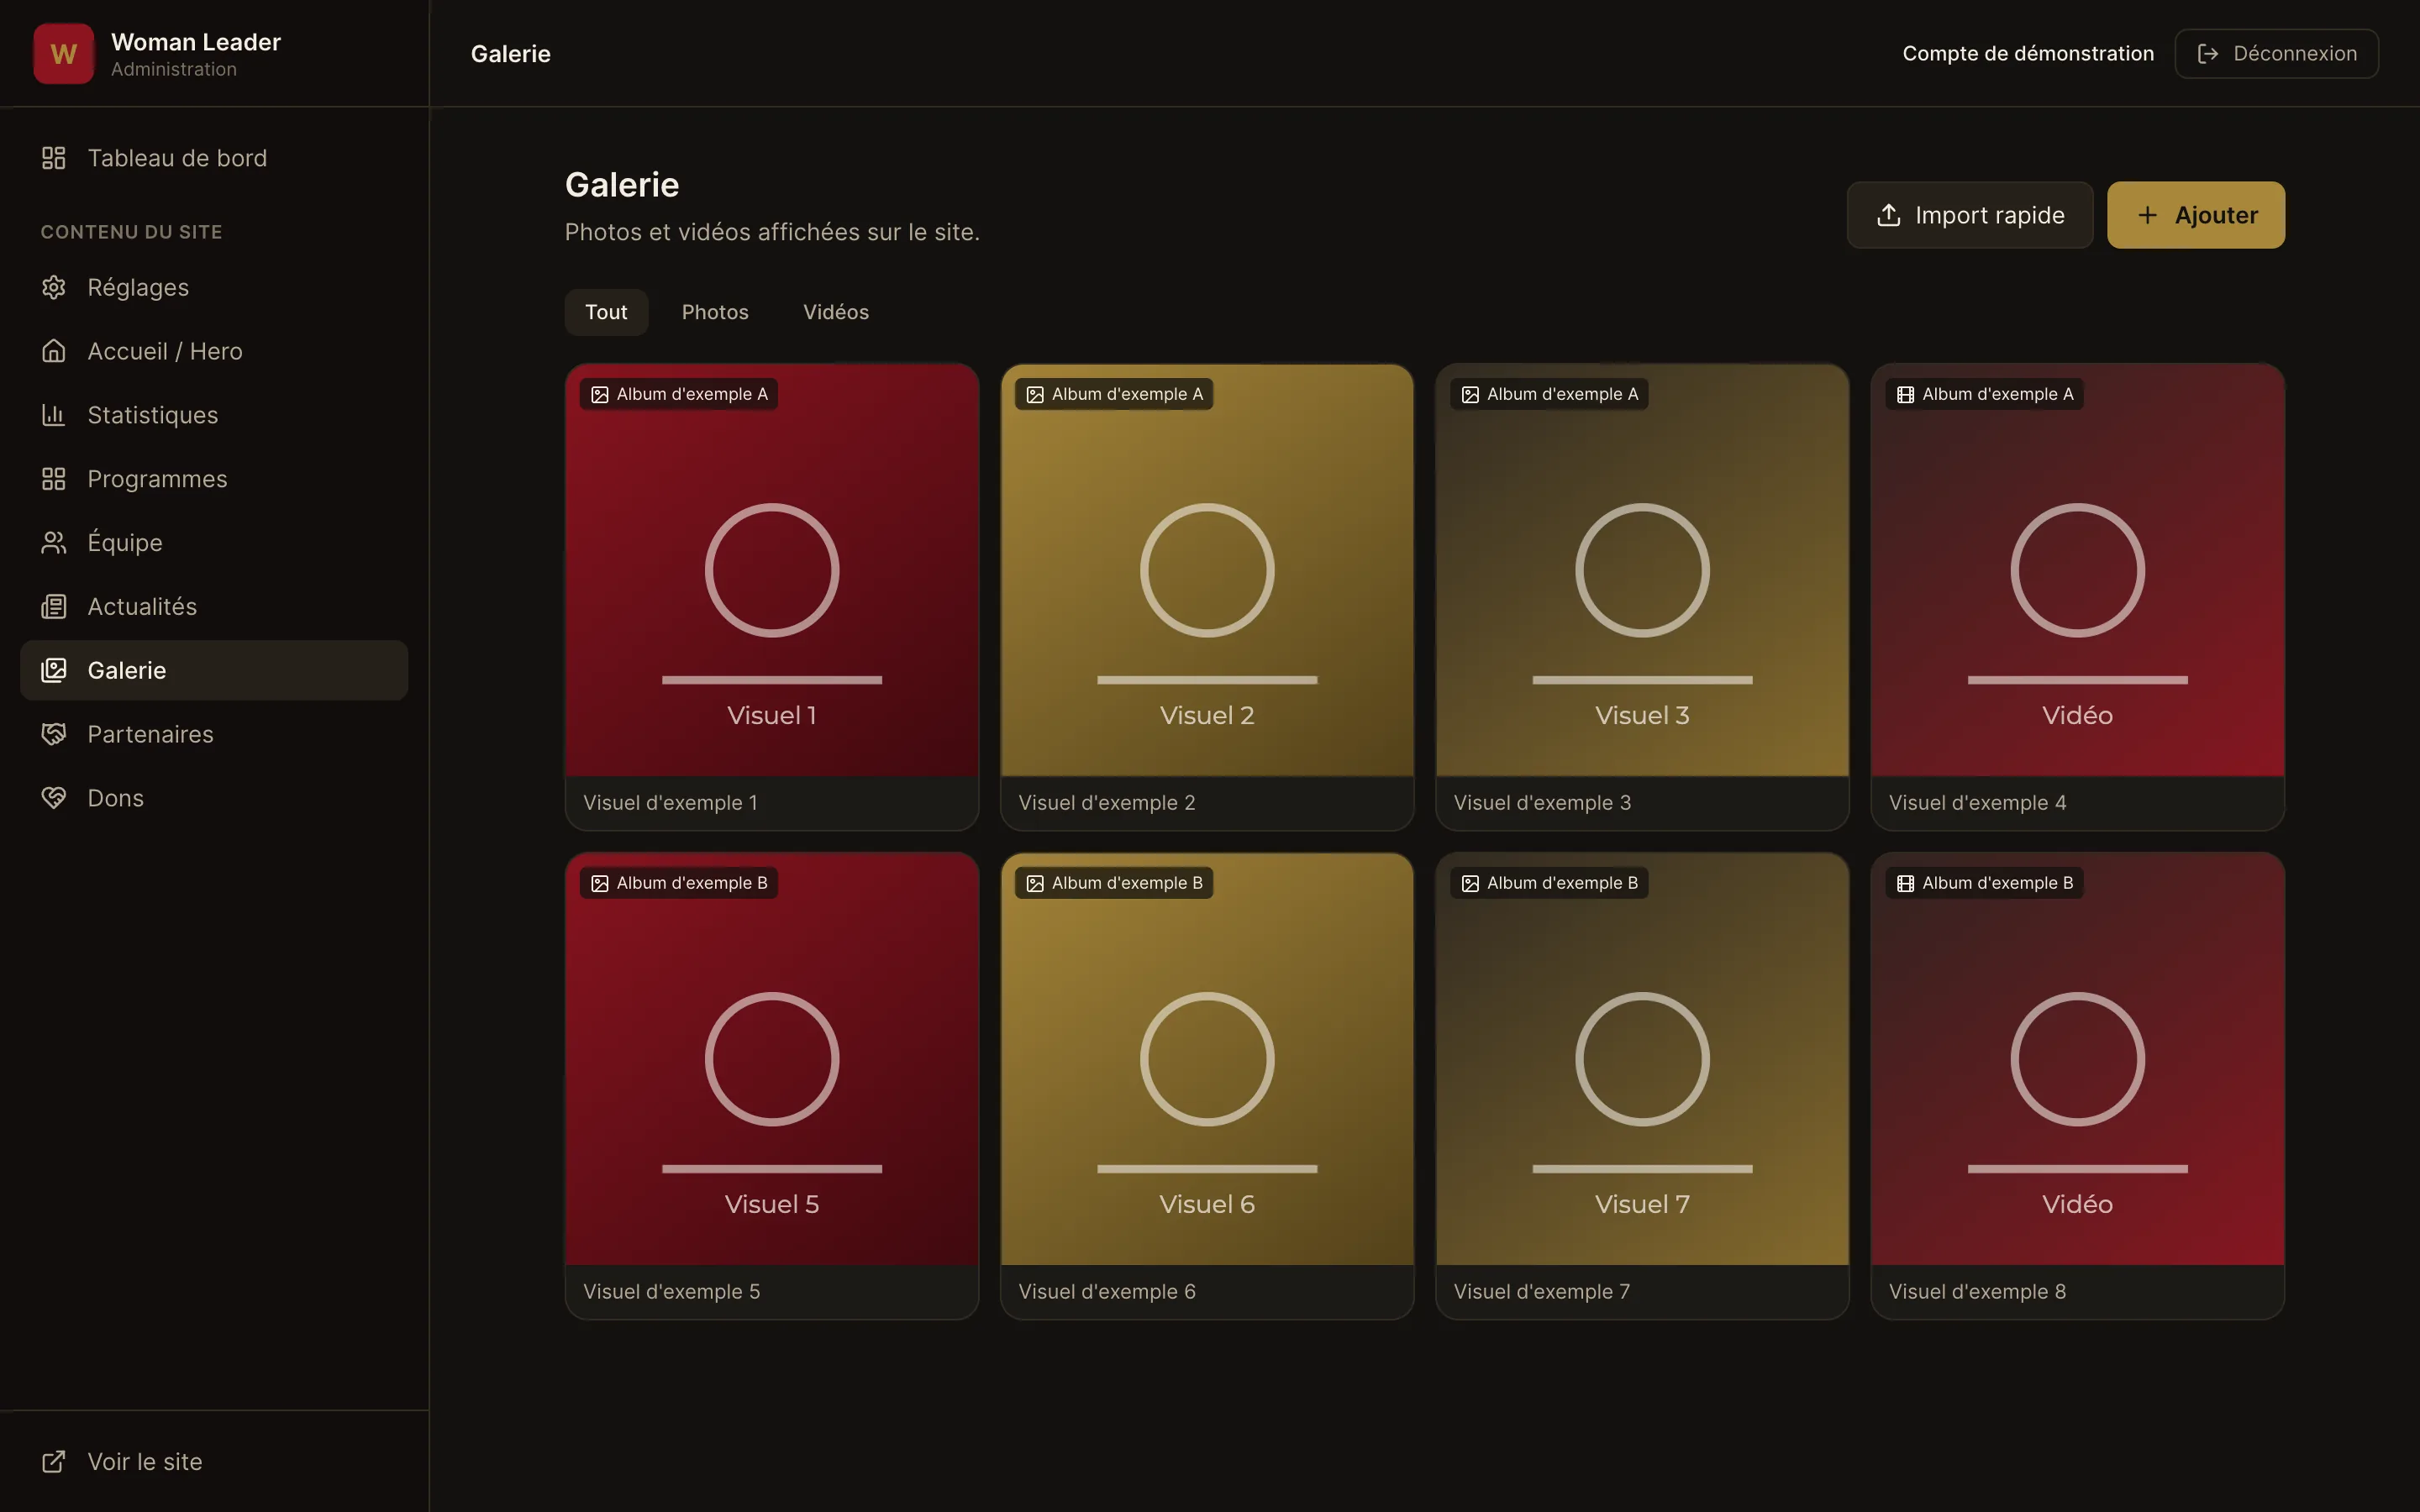
Task: Click the Galerie images icon in sidebar
Action: 54,670
